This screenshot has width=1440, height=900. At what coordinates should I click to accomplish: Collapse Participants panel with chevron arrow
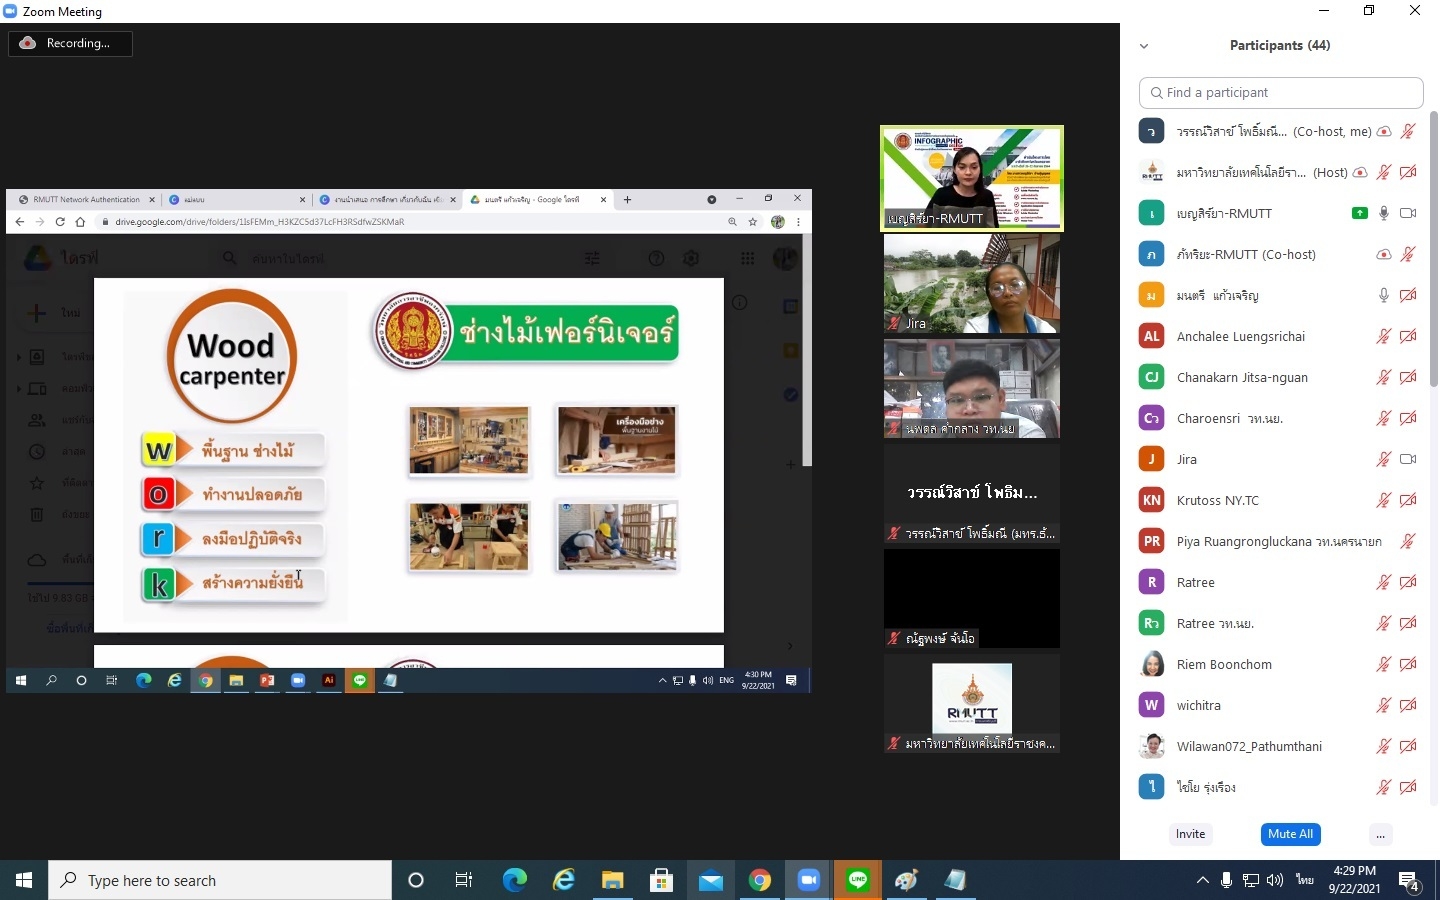point(1144,46)
